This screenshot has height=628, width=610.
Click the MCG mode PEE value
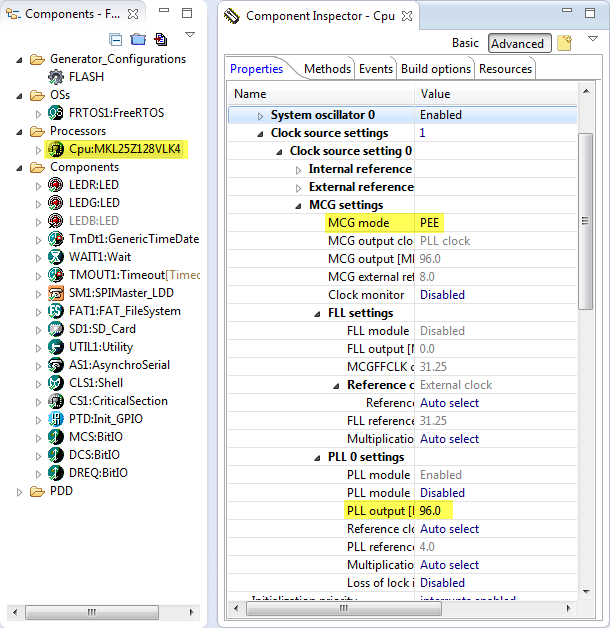point(430,223)
